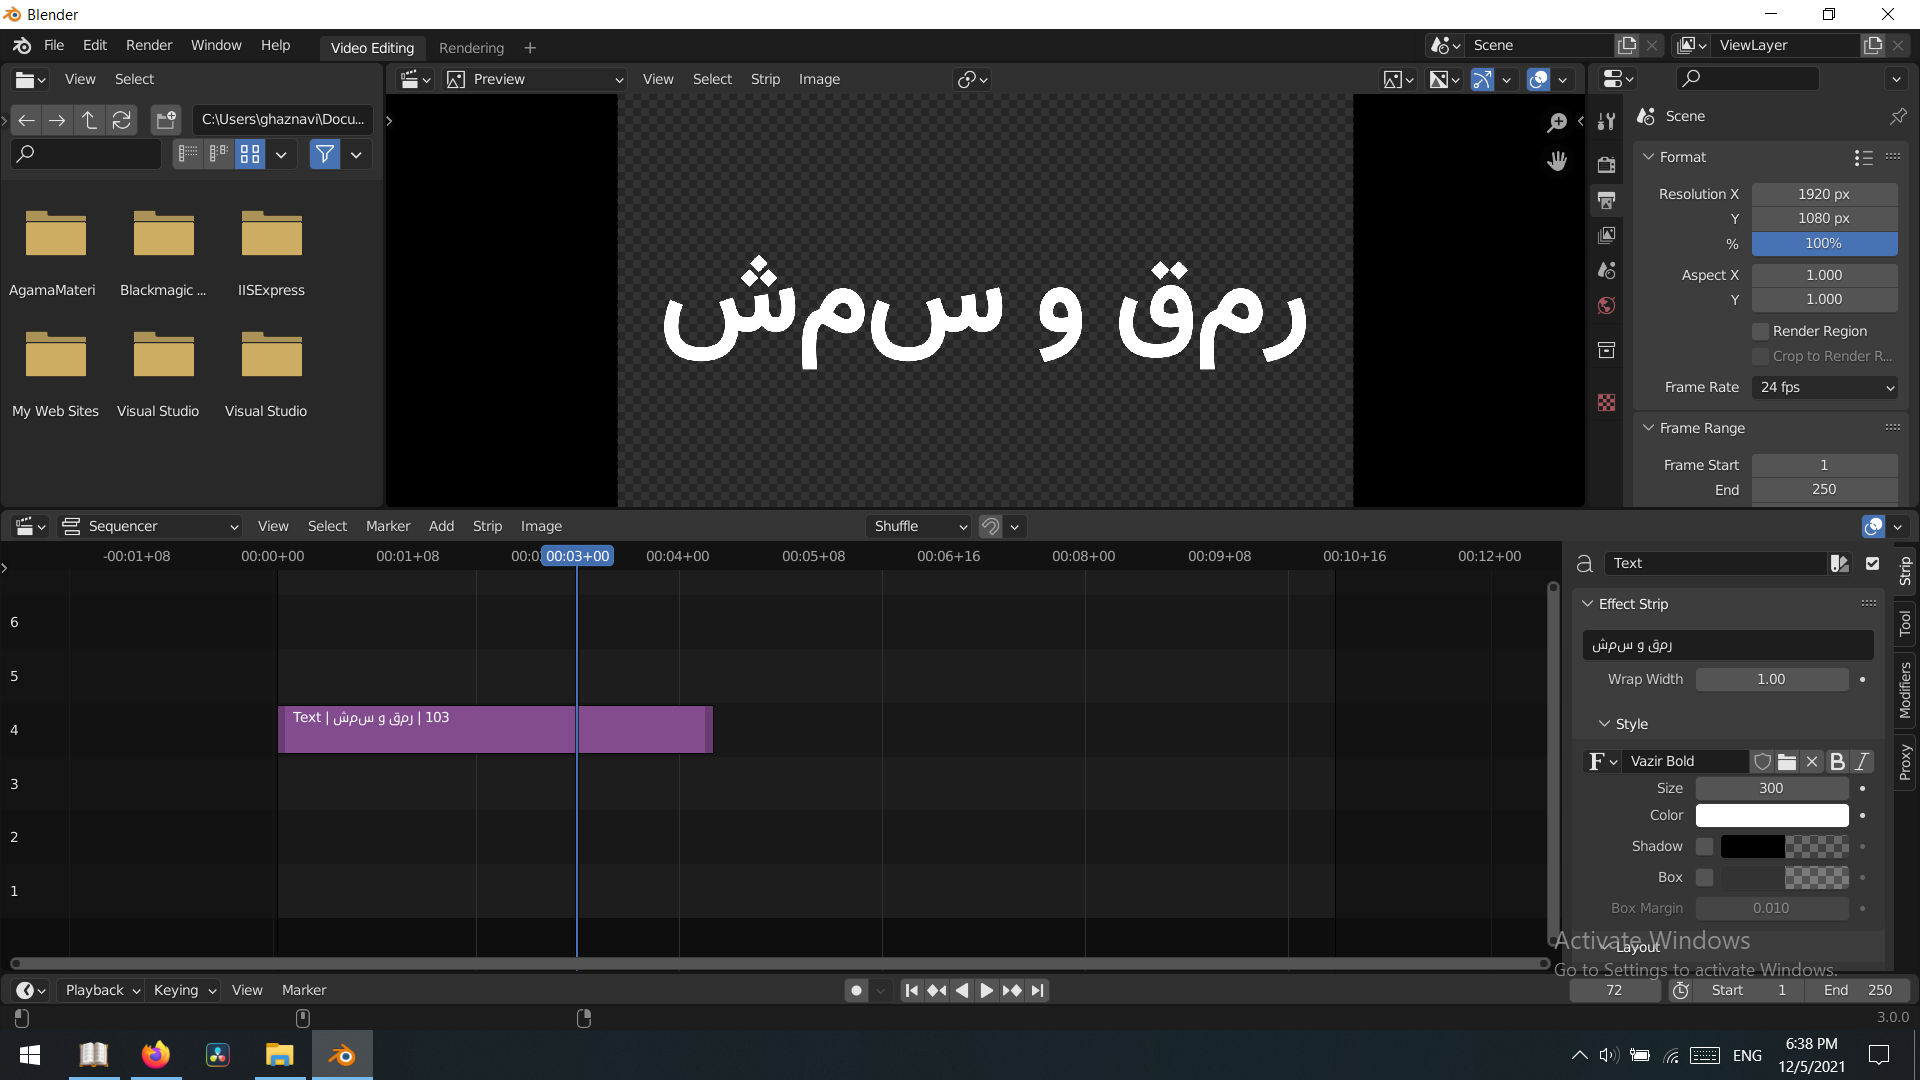Open the Texture properties tab icon
The width and height of the screenshot is (1920, 1080).
[1606, 402]
